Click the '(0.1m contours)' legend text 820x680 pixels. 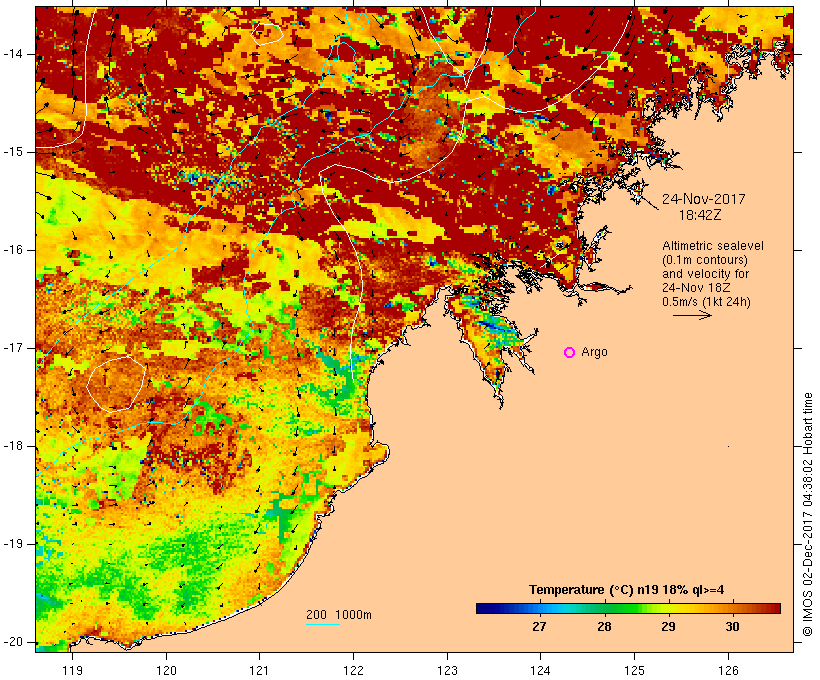point(705,260)
